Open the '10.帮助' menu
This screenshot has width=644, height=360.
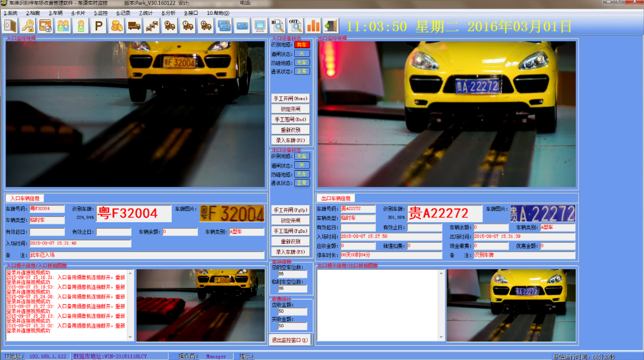click(218, 13)
